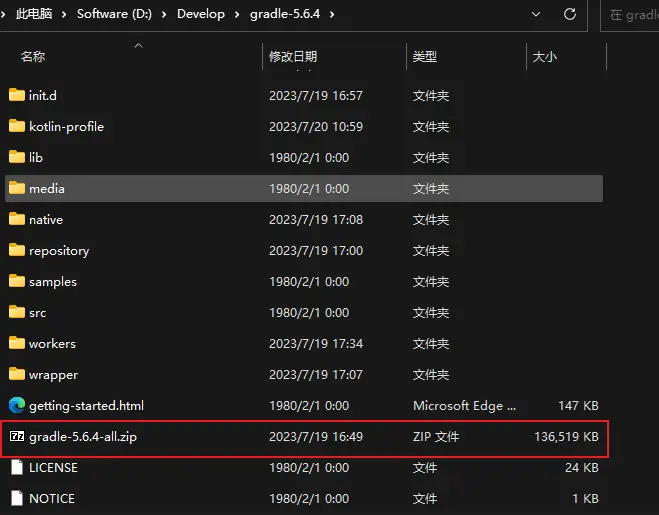Navigate to 此电脑 in the breadcrumb
659x515 pixels.
35,15
